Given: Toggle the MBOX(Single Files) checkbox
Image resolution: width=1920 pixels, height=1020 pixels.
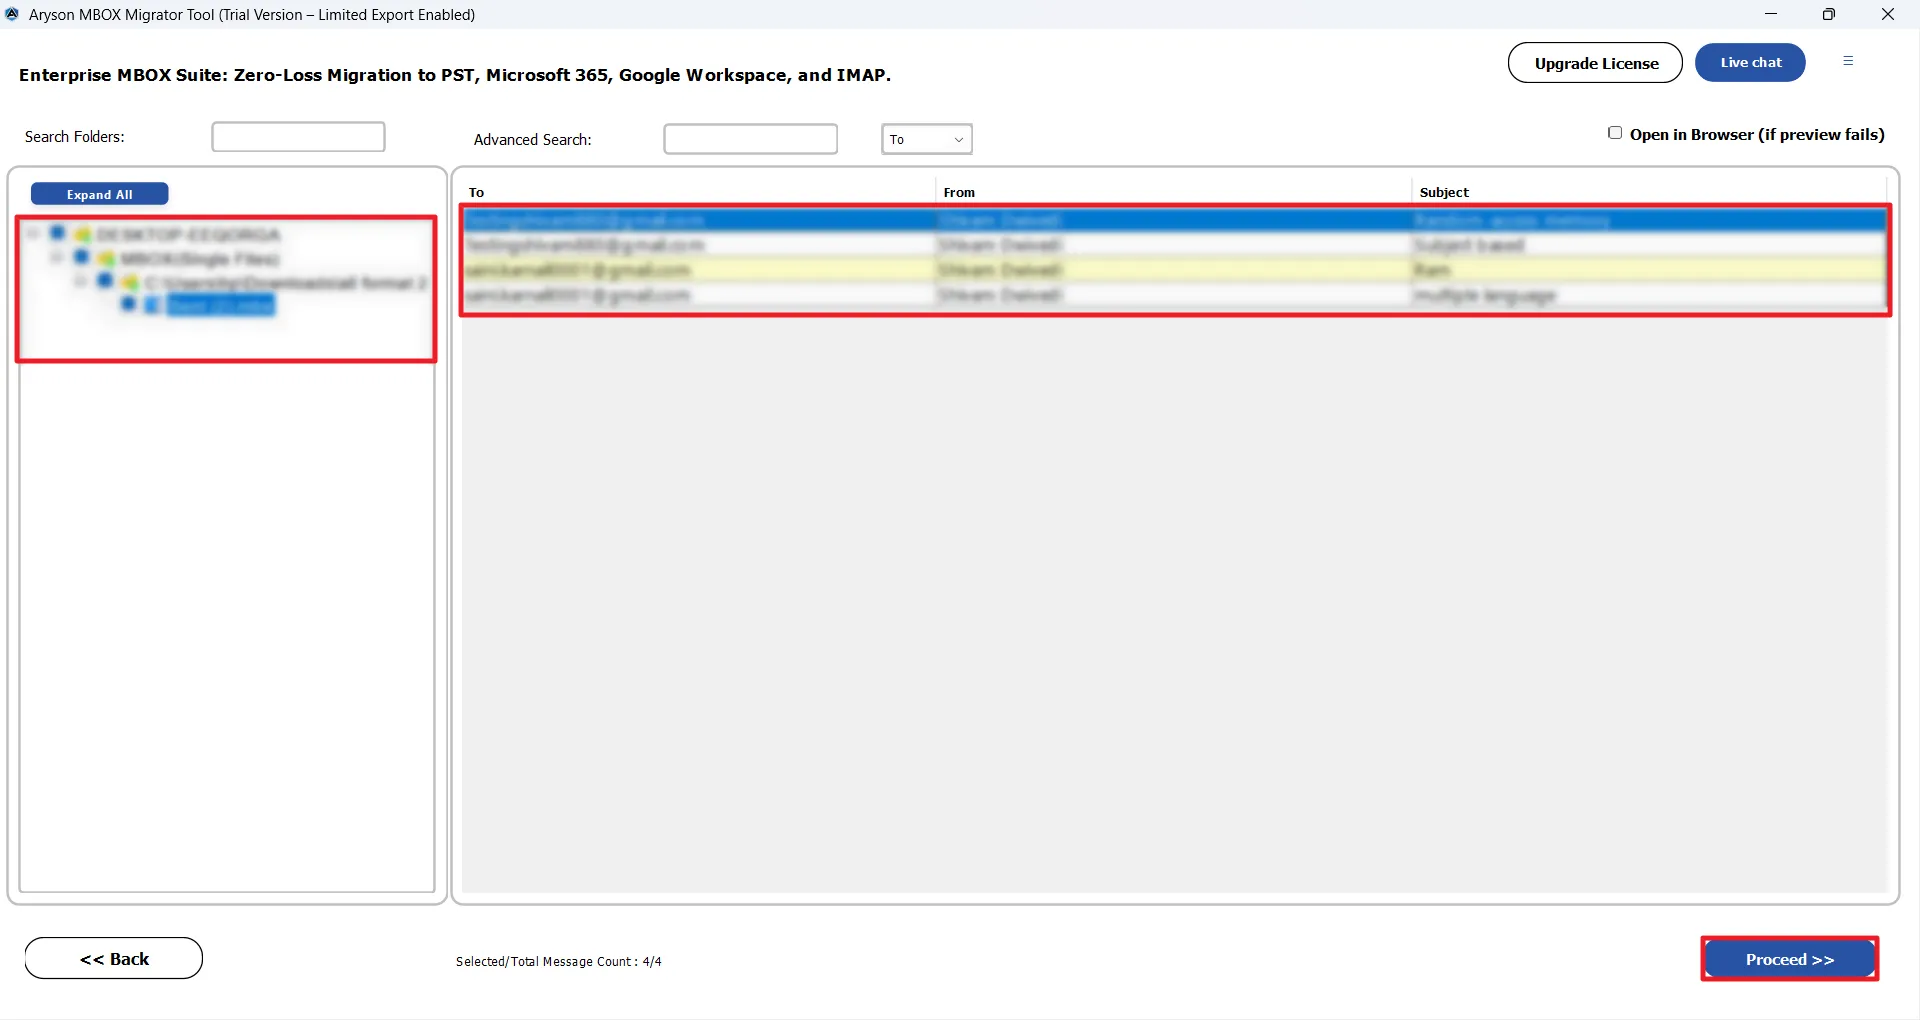Looking at the screenshot, I should pyautogui.click(x=82, y=258).
